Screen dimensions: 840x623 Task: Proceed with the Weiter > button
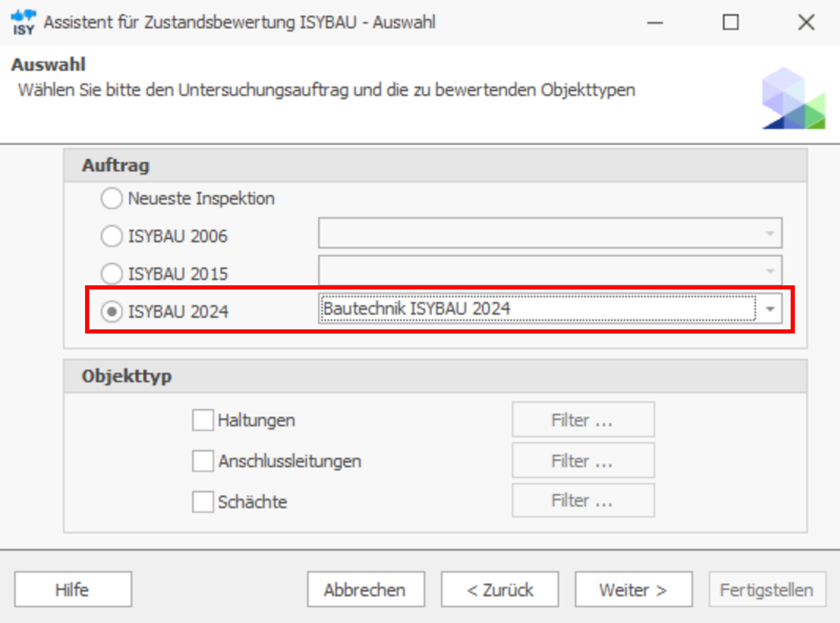coord(633,590)
